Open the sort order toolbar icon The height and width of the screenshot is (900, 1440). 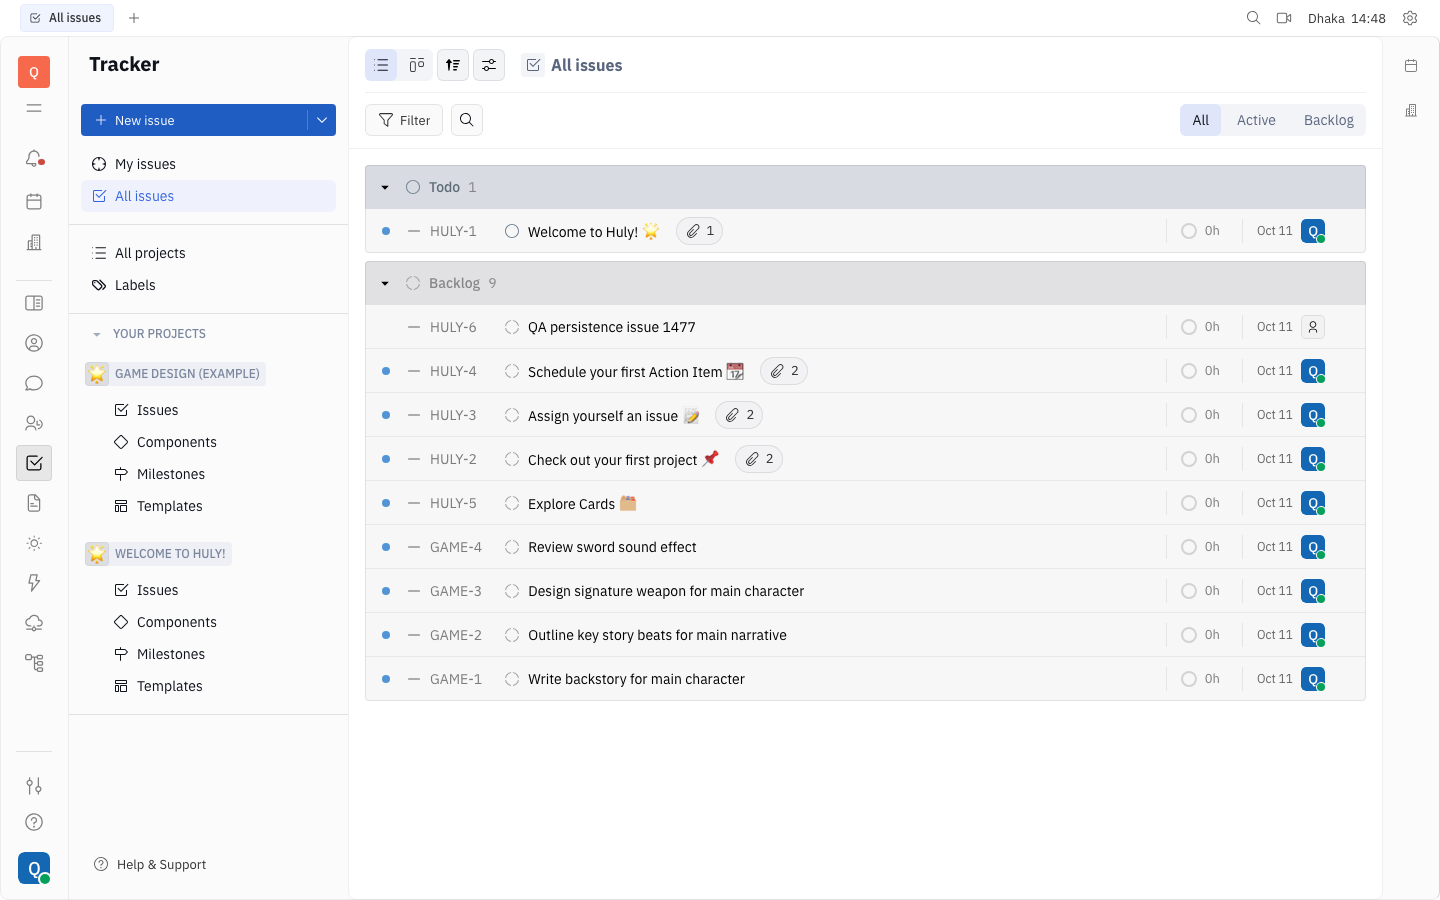click(x=453, y=65)
